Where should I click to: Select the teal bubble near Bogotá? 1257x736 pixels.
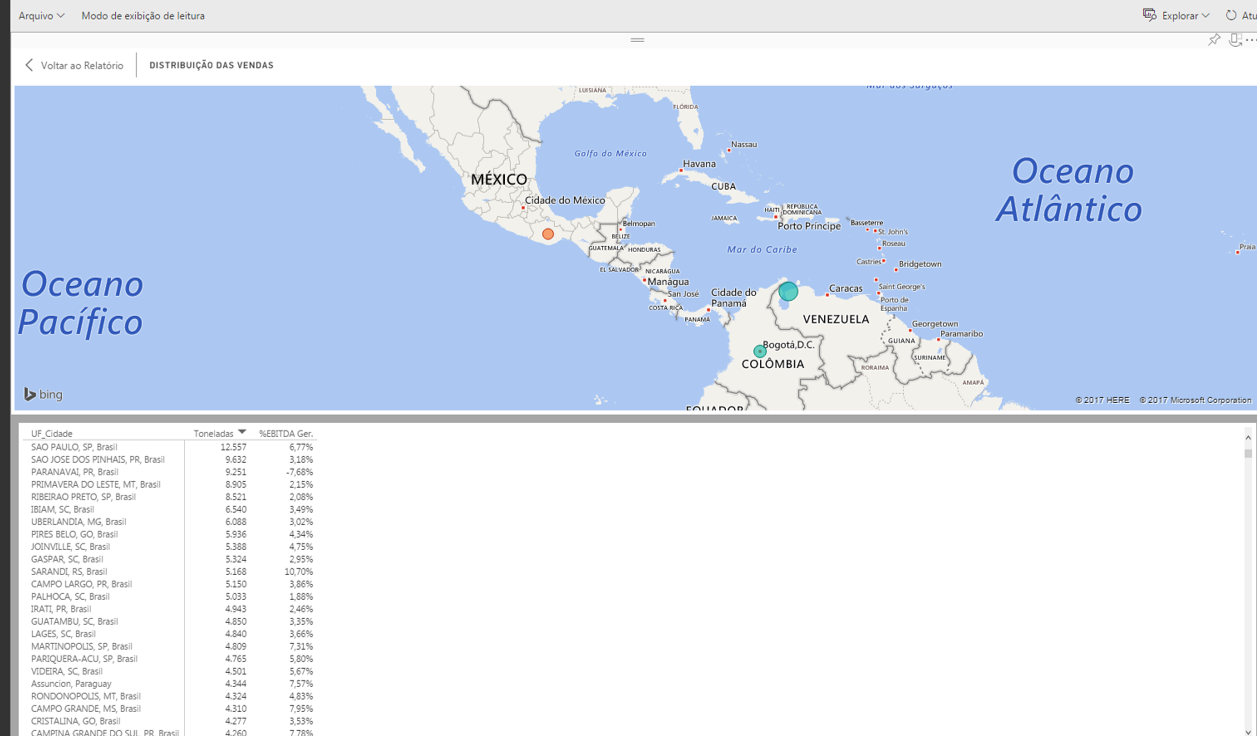(x=760, y=352)
